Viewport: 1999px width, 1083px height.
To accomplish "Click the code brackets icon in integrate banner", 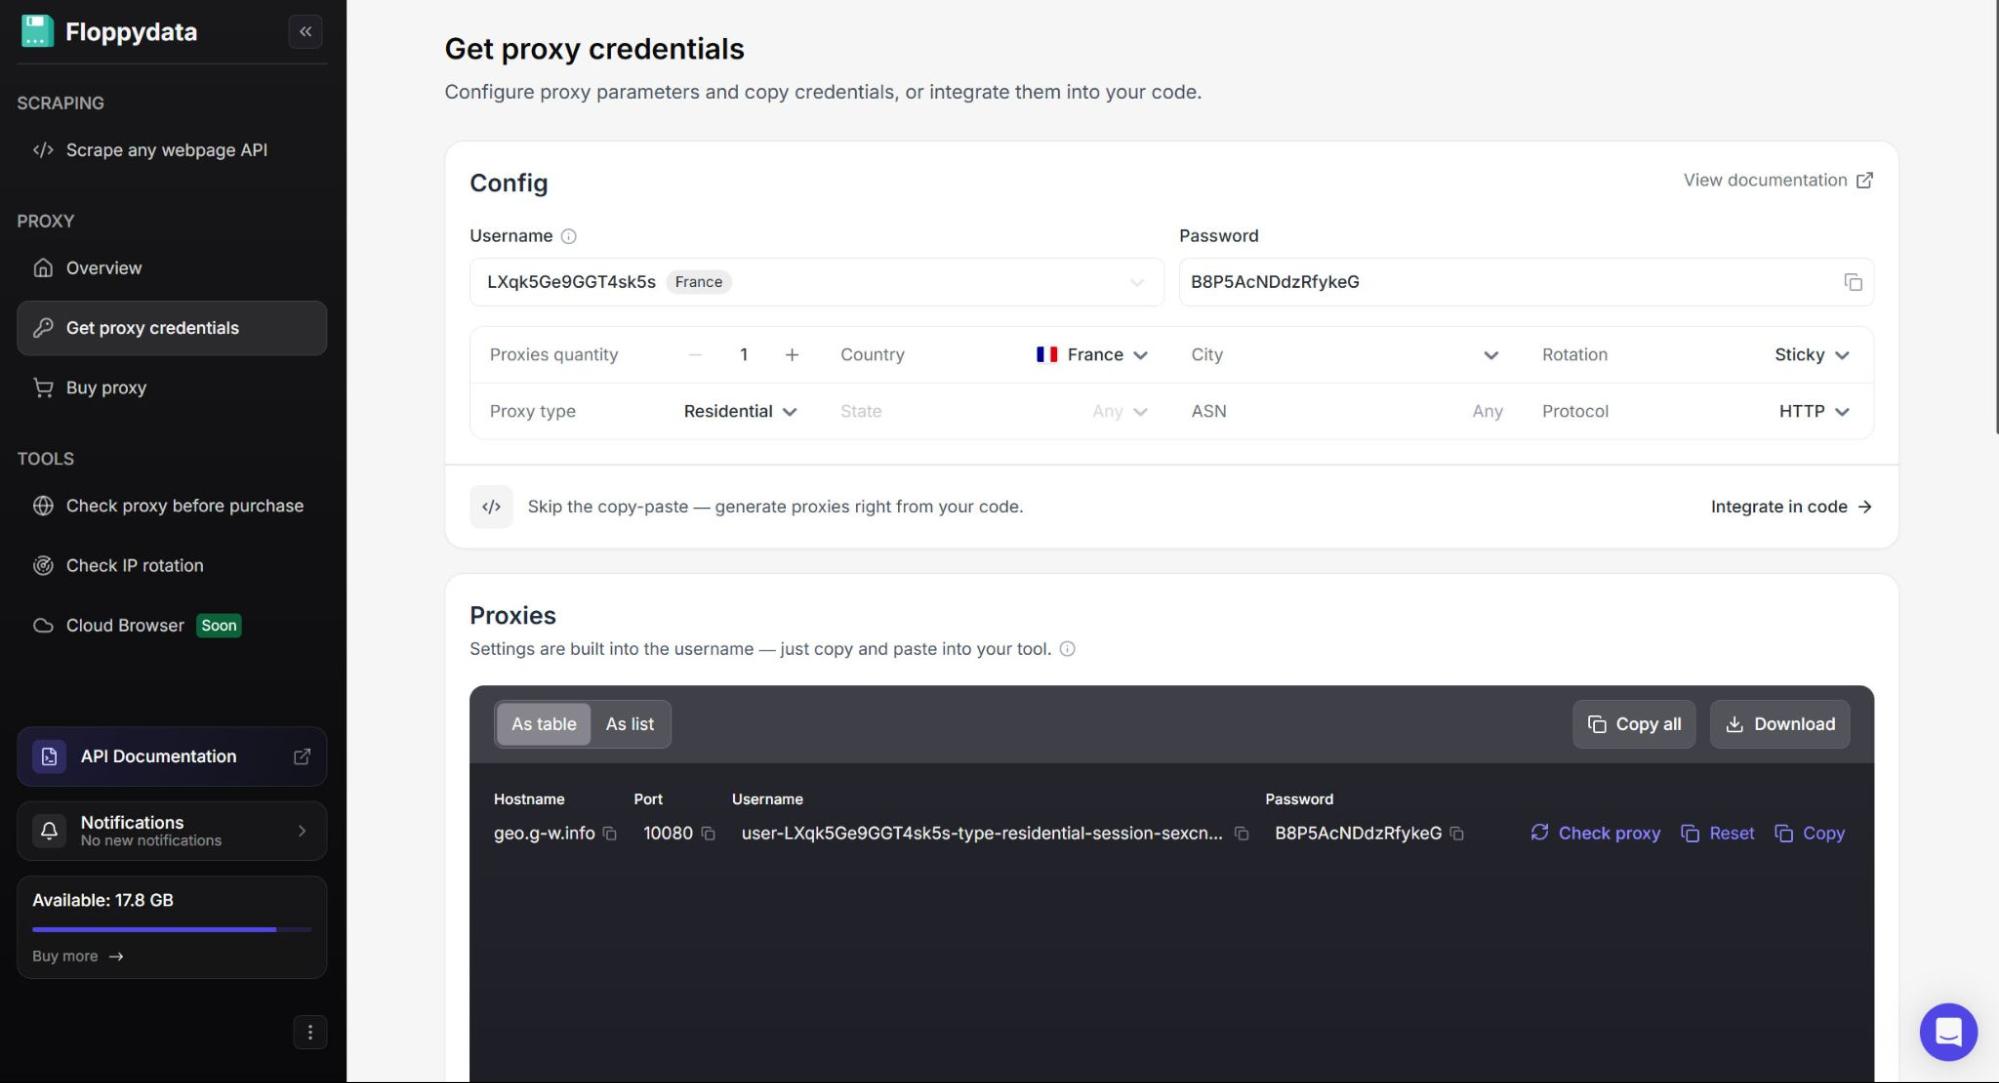I will click(491, 507).
